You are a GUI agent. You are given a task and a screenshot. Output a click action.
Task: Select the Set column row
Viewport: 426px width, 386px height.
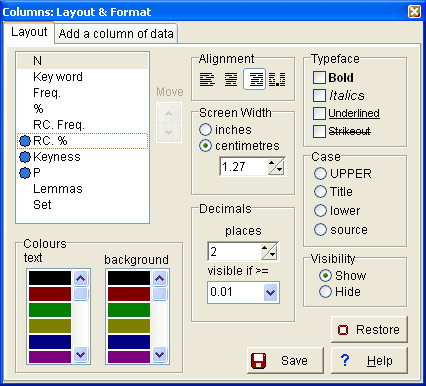82,205
